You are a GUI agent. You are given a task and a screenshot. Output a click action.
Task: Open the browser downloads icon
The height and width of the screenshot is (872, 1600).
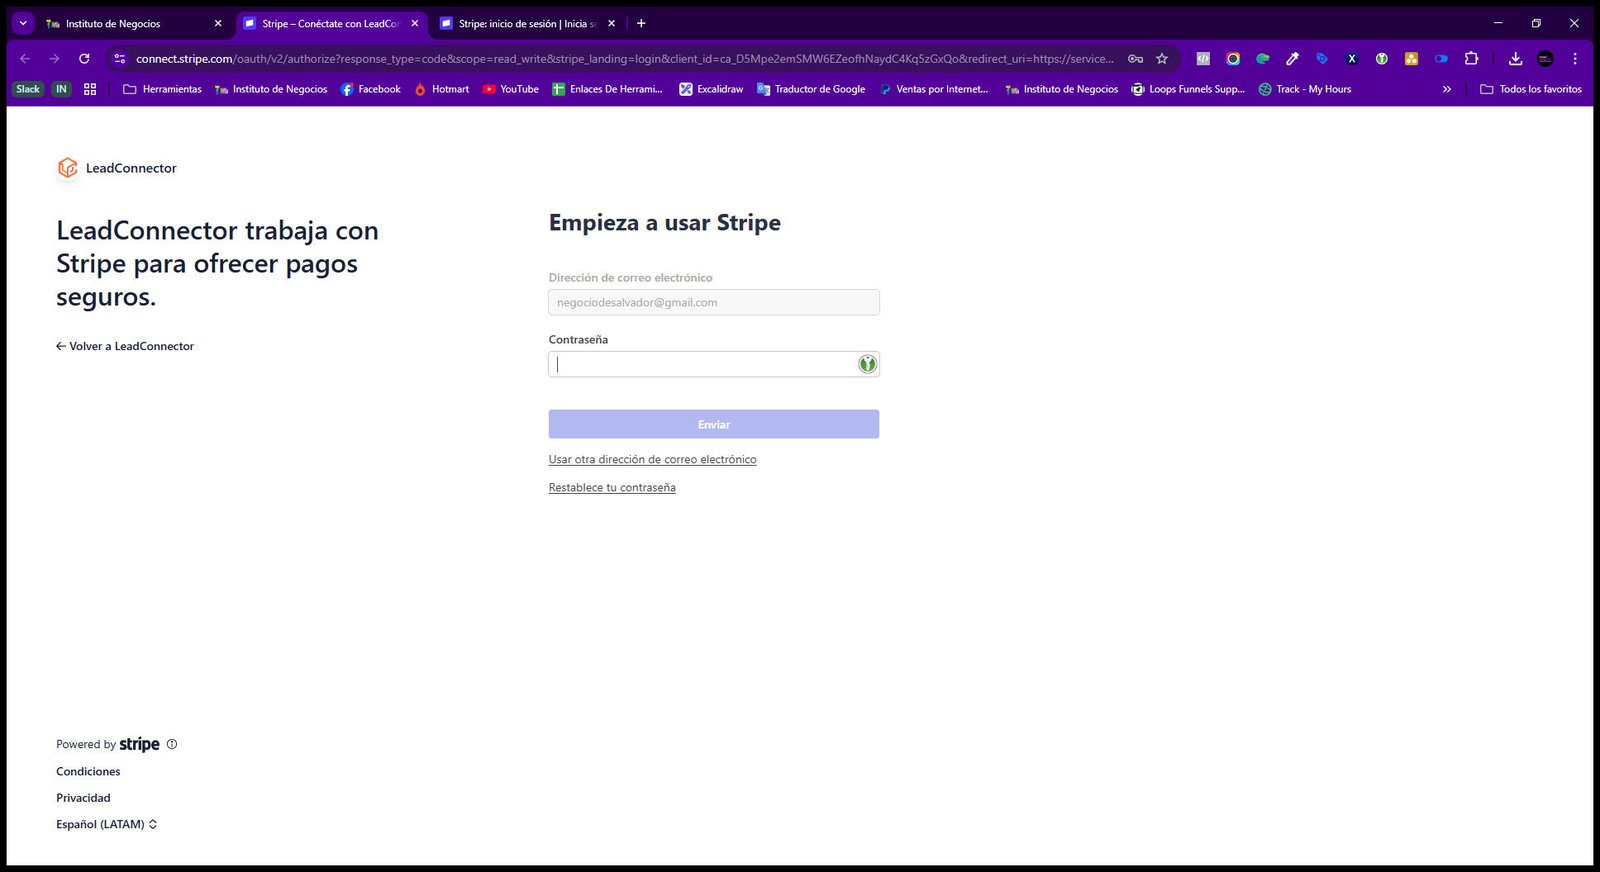pyautogui.click(x=1515, y=59)
